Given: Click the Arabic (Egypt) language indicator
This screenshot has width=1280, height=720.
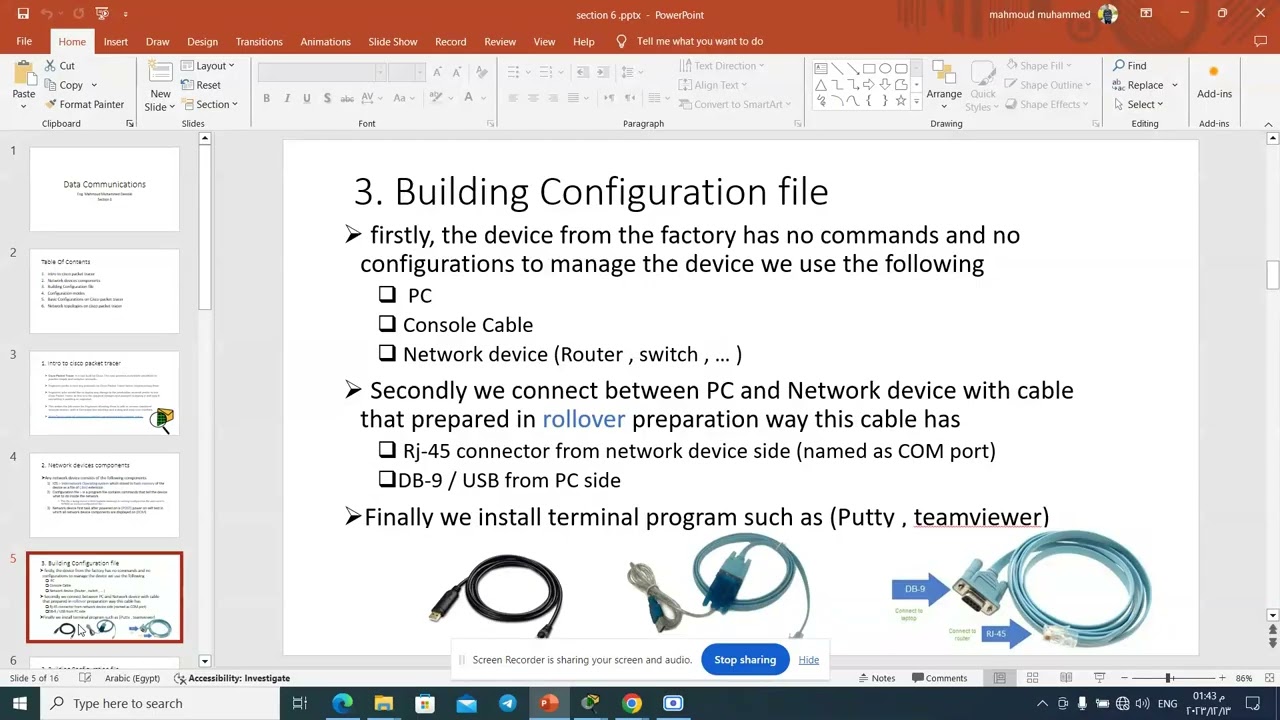Looking at the screenshot, I should coord(132,678).
